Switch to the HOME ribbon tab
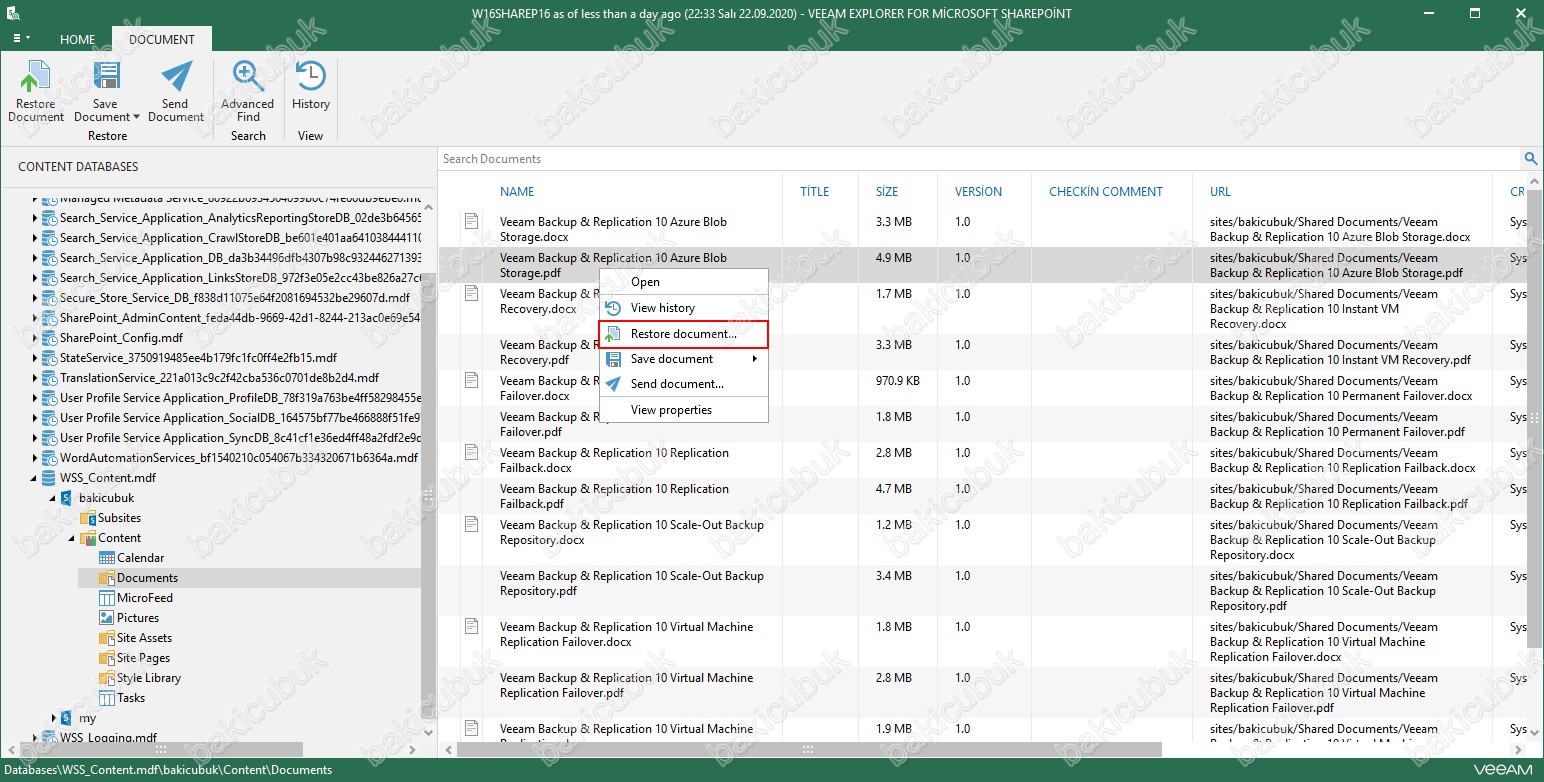The width and height of the screenshot is (1544, 782). click(x=77, y=39)
